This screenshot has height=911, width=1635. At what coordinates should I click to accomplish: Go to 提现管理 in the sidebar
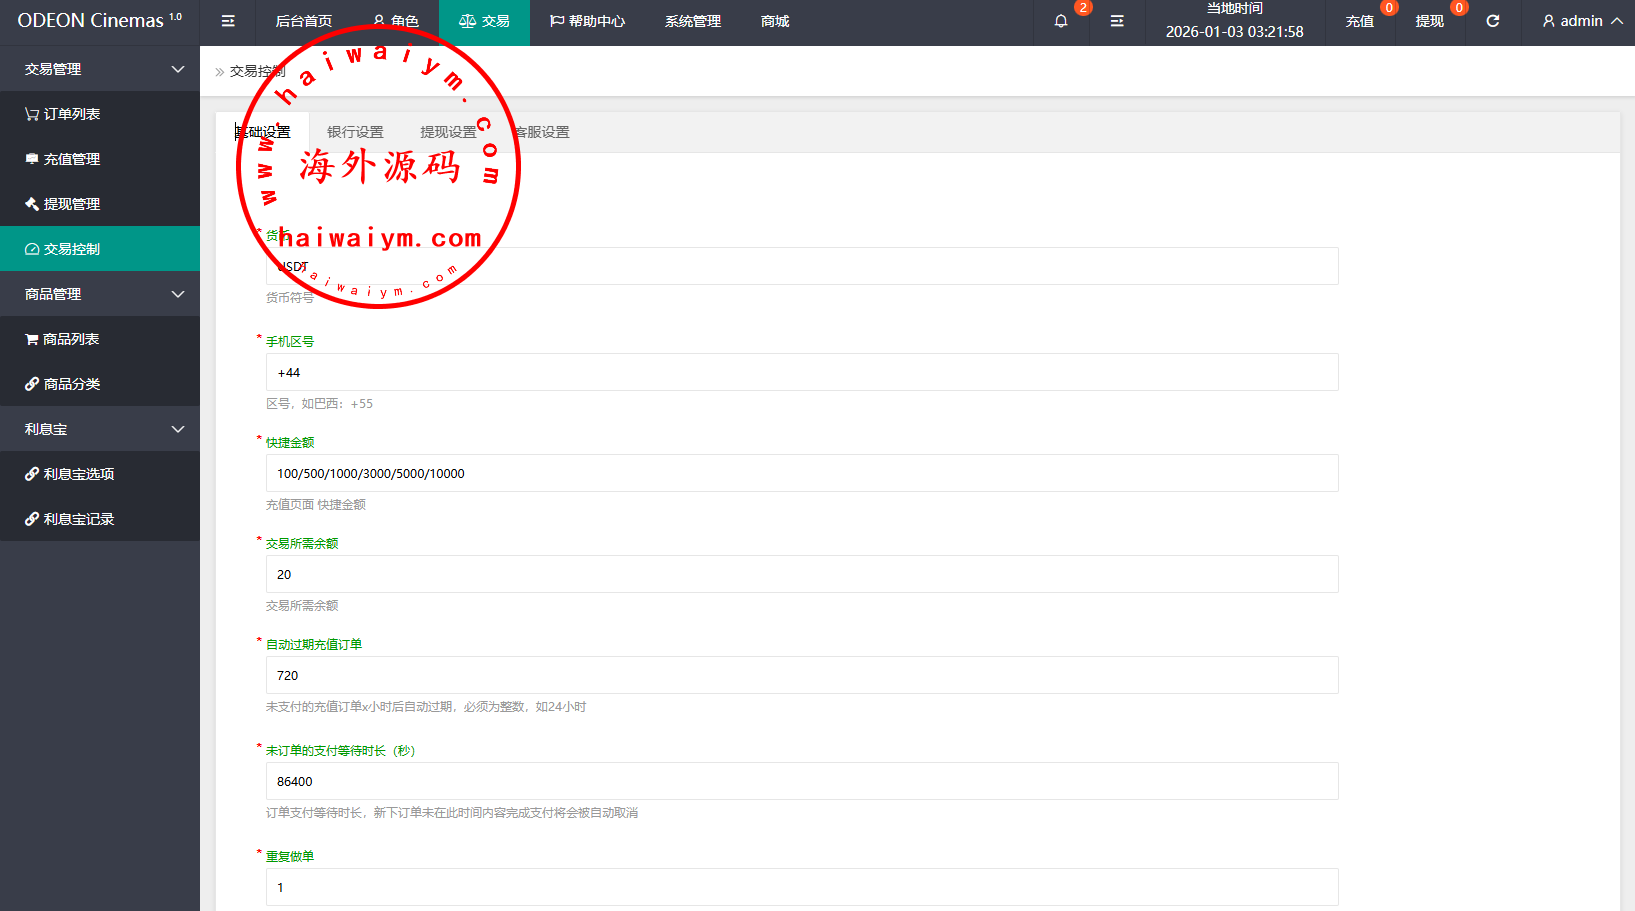point(71,204)
